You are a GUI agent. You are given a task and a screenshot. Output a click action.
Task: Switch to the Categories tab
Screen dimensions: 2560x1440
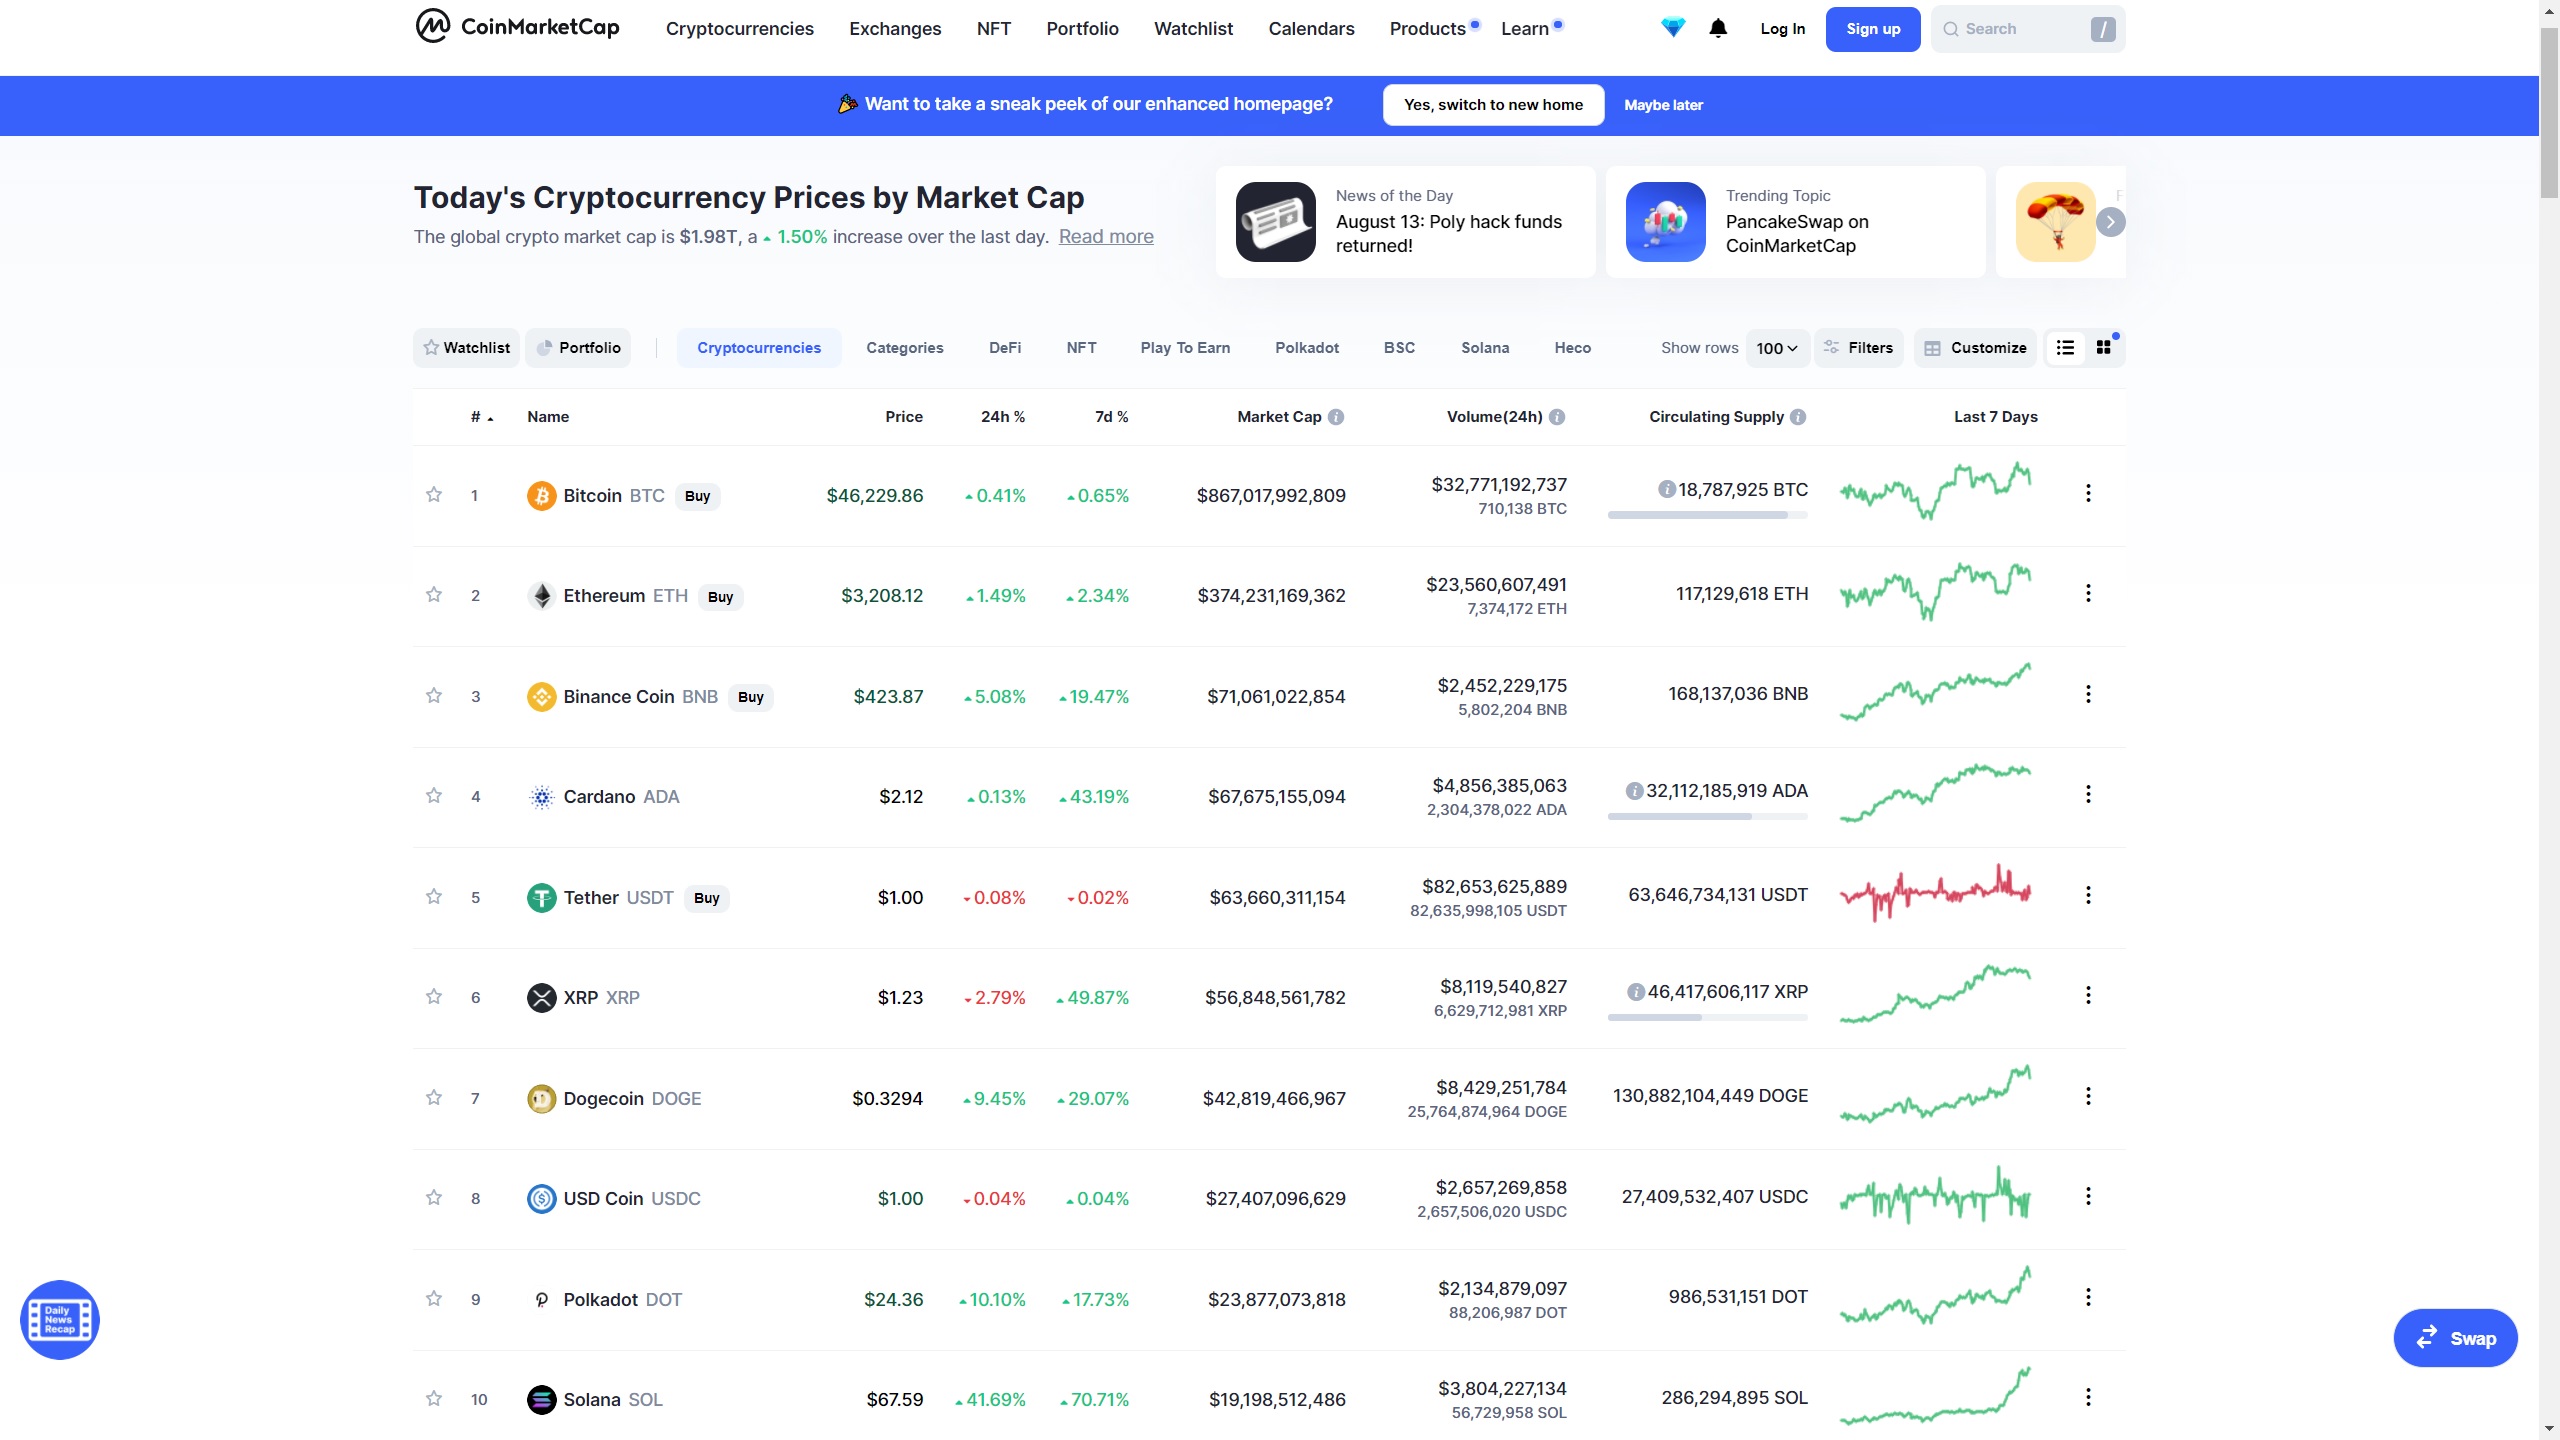pos(905,348)
